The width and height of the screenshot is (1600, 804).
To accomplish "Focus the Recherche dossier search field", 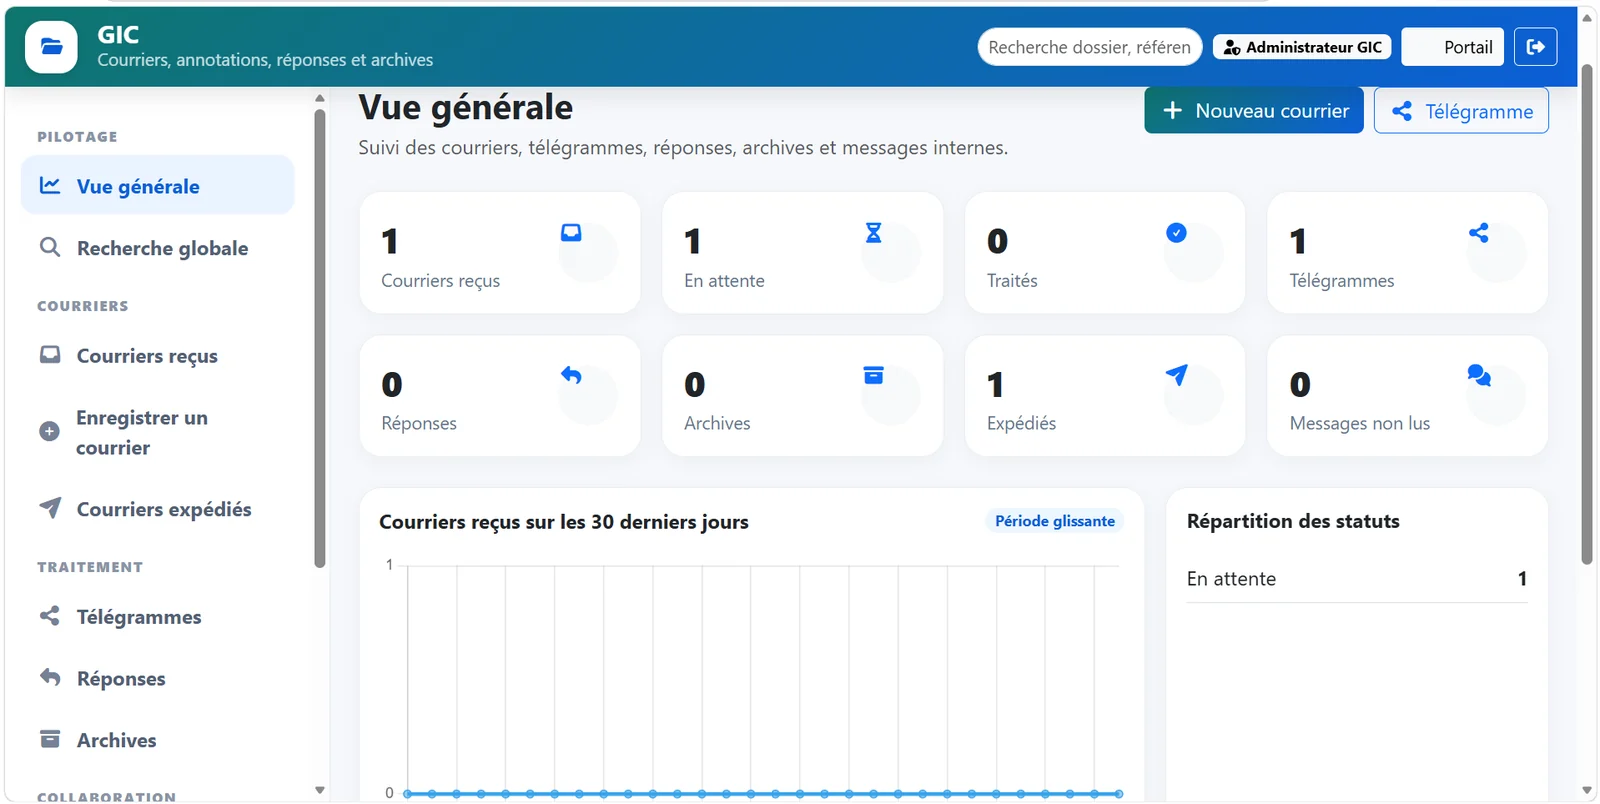I will coord(1089,47).
